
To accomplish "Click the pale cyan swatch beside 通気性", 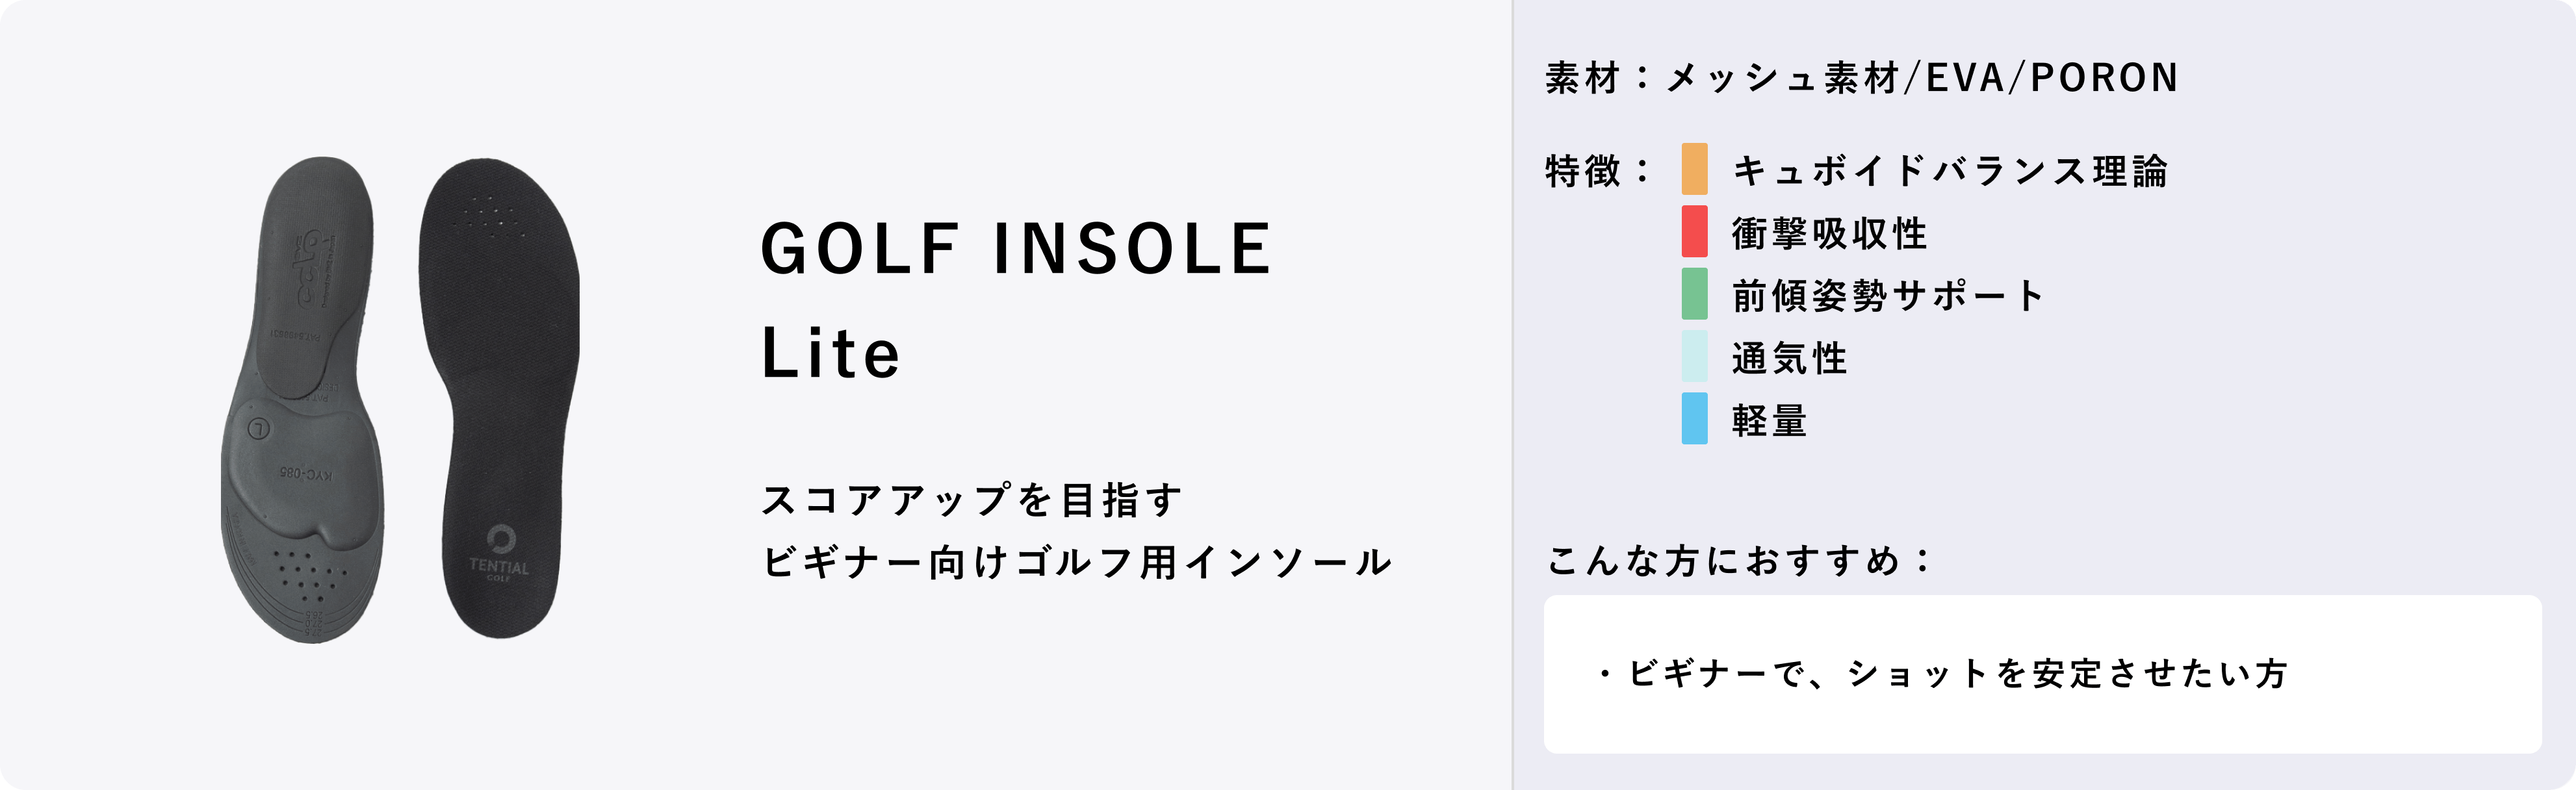I will (x=1694, y=356).
